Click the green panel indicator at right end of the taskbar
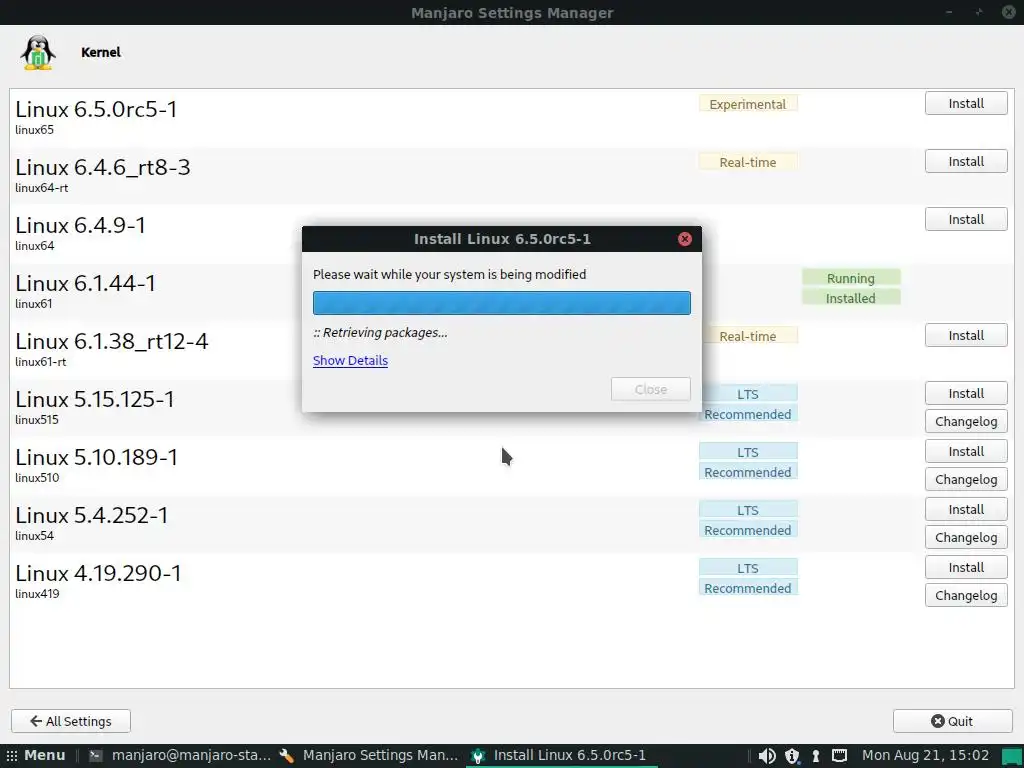 click(1012, 756)
